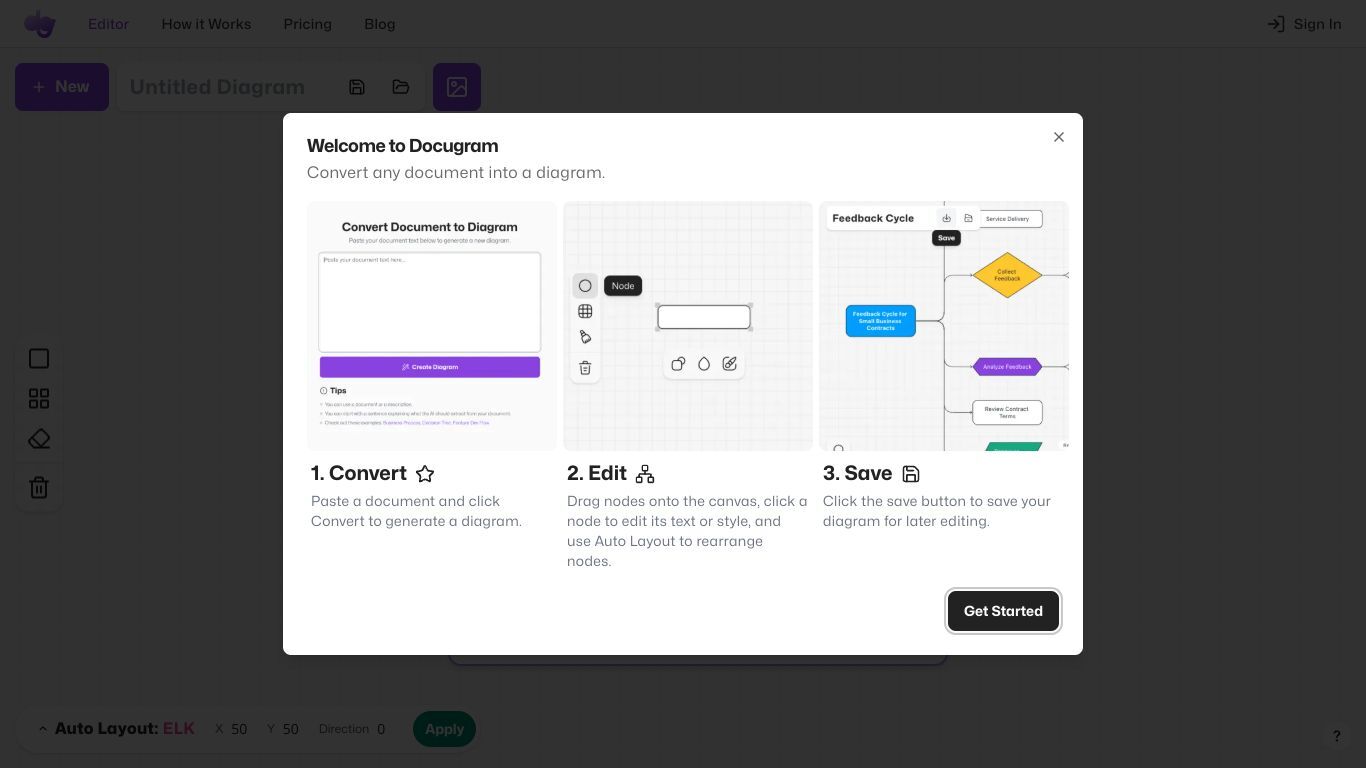Open the Blog link in navigation

tap(379, 24)
